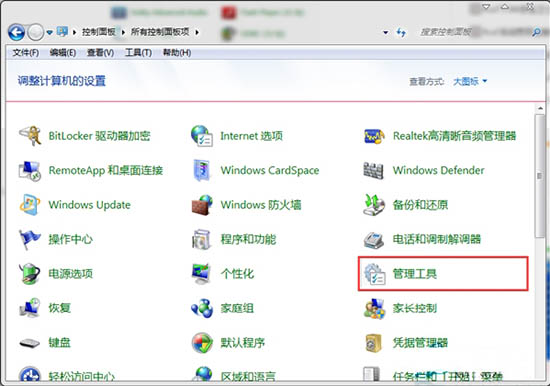
Task: Click the refresh arrows icon
Action: coord(401,33)
